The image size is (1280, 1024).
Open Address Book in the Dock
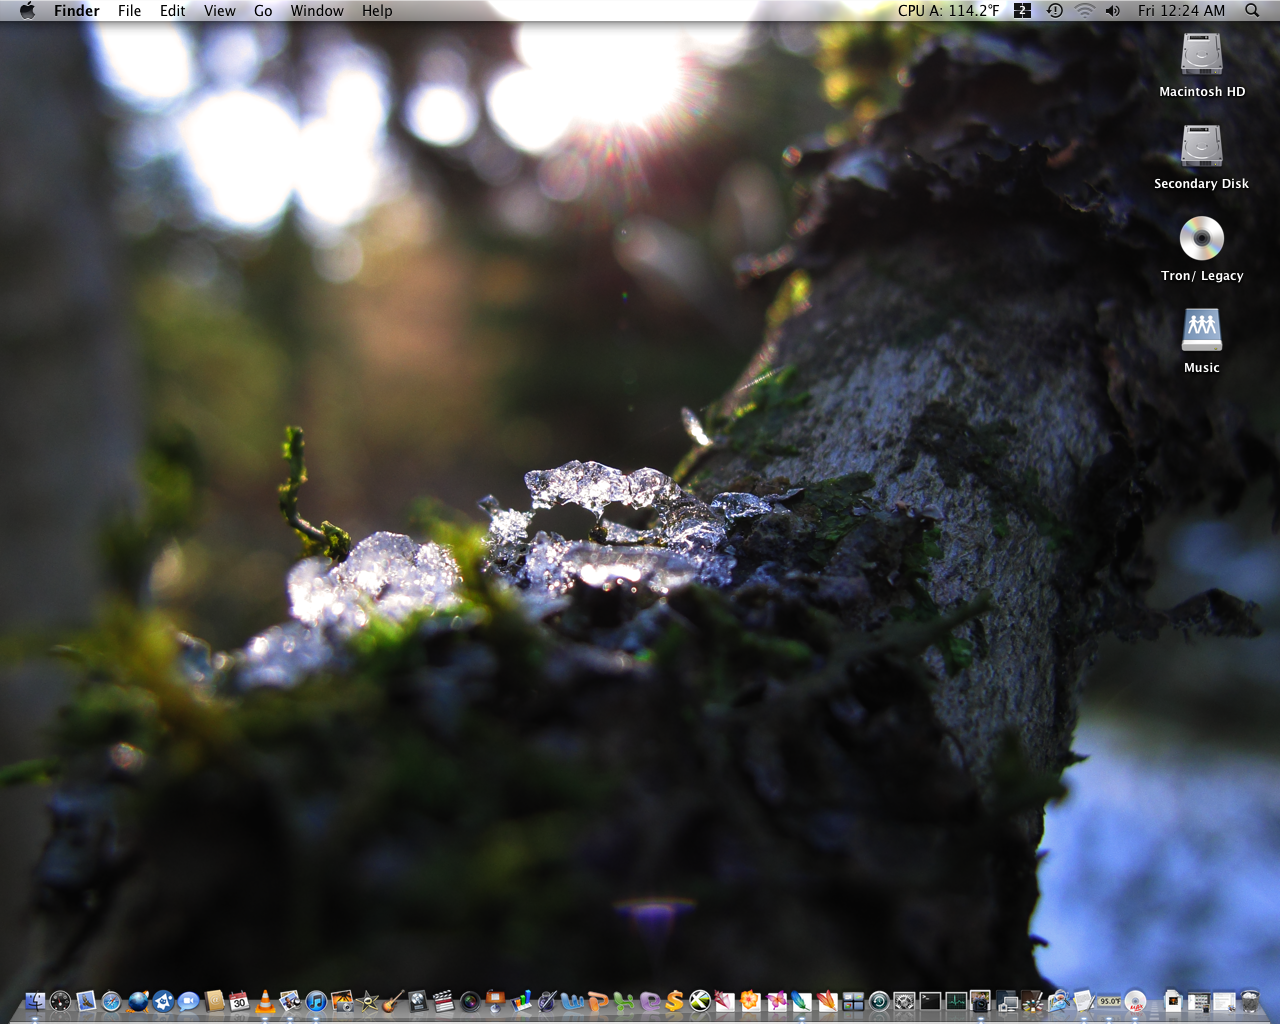(215, 1001)
